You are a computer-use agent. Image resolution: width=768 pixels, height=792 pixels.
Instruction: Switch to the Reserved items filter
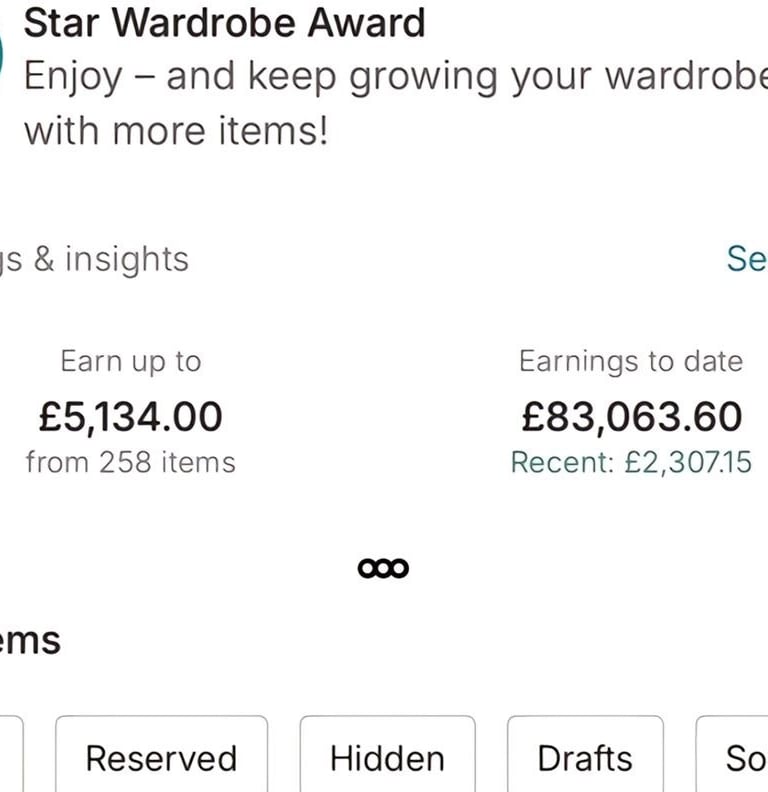click(x=162, y=754)
